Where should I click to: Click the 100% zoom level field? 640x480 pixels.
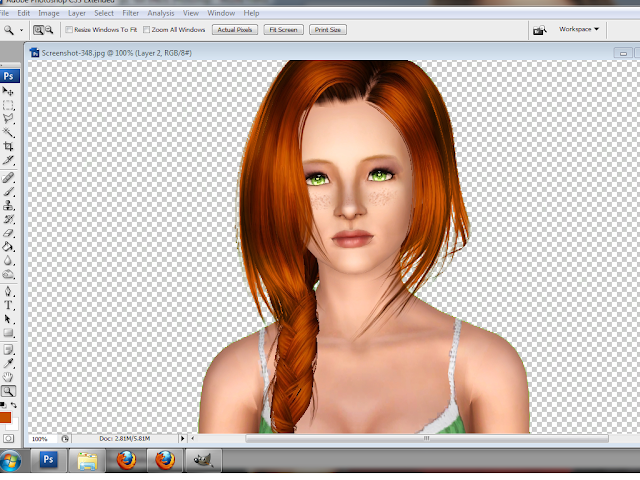(43, 439)
